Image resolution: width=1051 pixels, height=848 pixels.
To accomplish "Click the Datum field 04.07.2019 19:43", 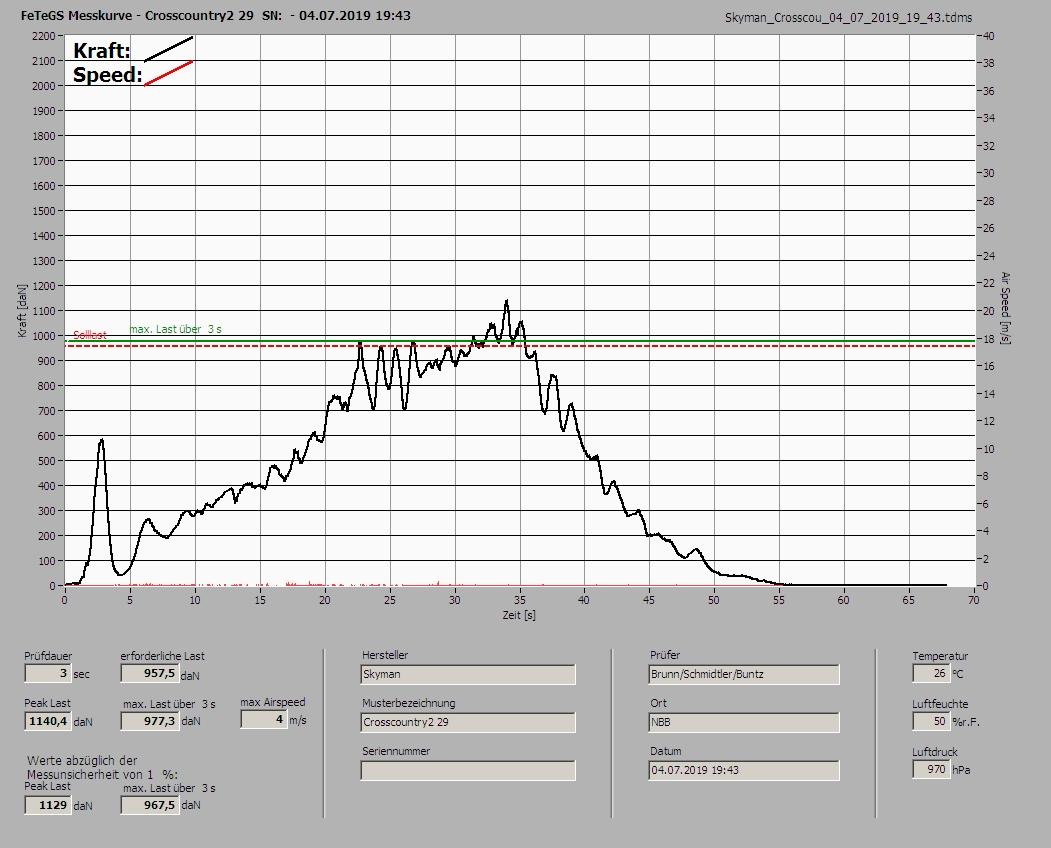I will coord(744,770).
